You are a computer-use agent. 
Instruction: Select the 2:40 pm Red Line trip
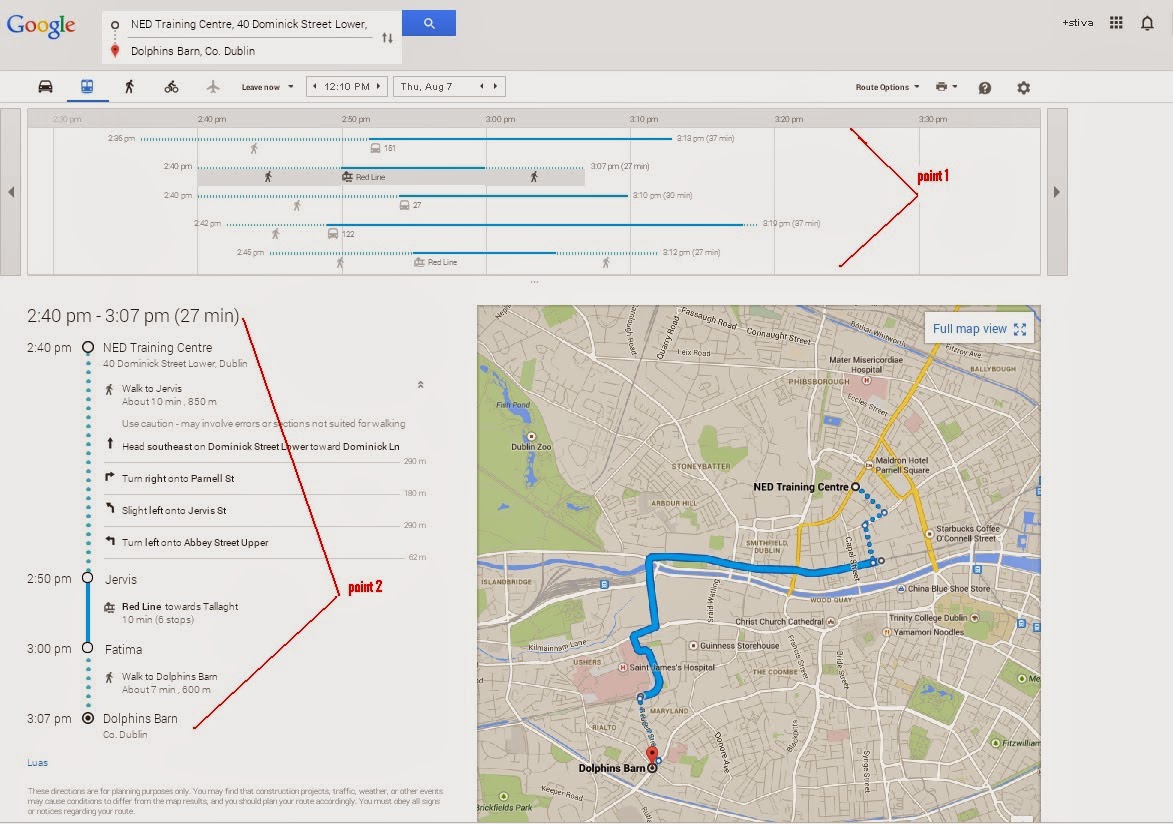click(390, 177)
